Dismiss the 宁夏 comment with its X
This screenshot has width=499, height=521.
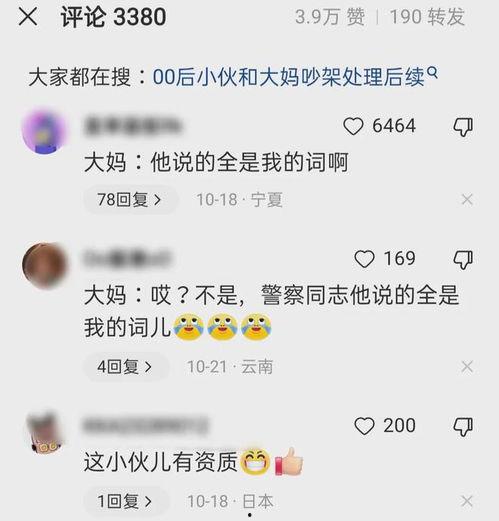point(467,200)
